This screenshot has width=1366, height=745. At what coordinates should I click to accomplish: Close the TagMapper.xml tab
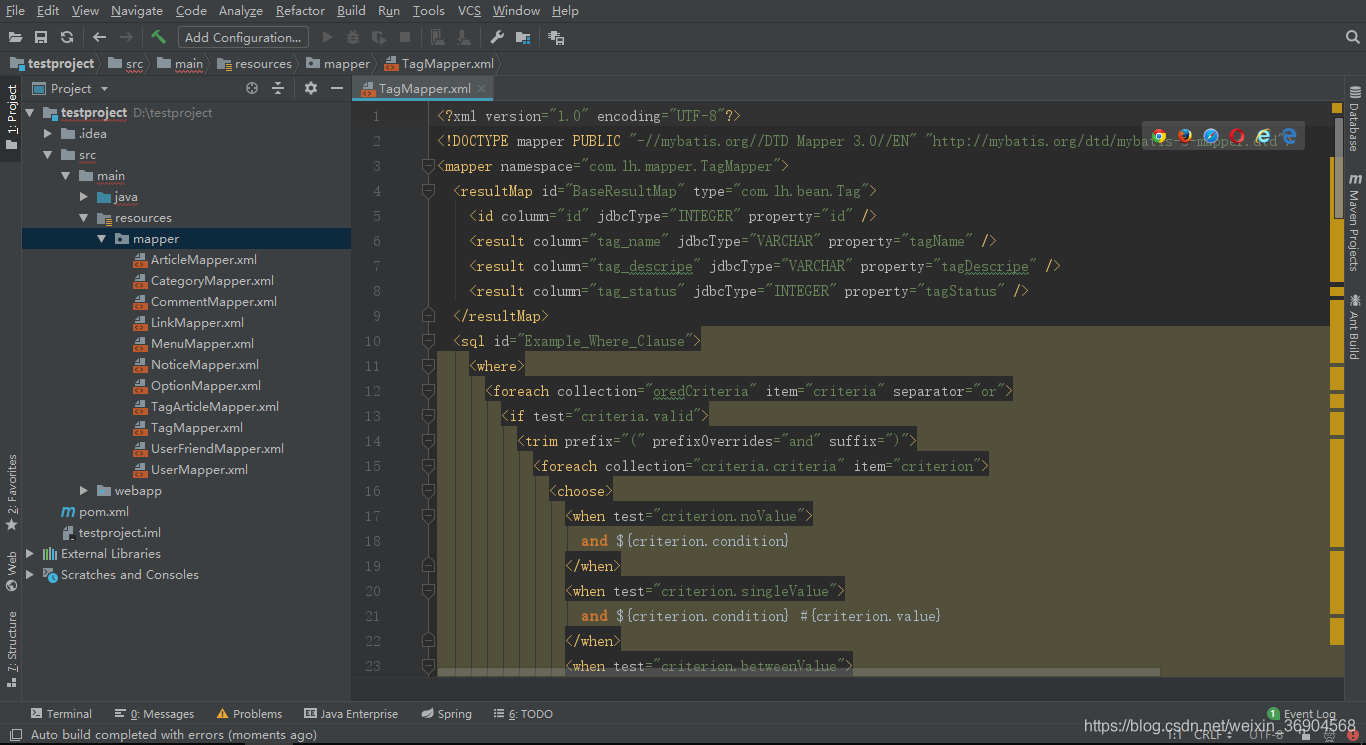point(481,88)
